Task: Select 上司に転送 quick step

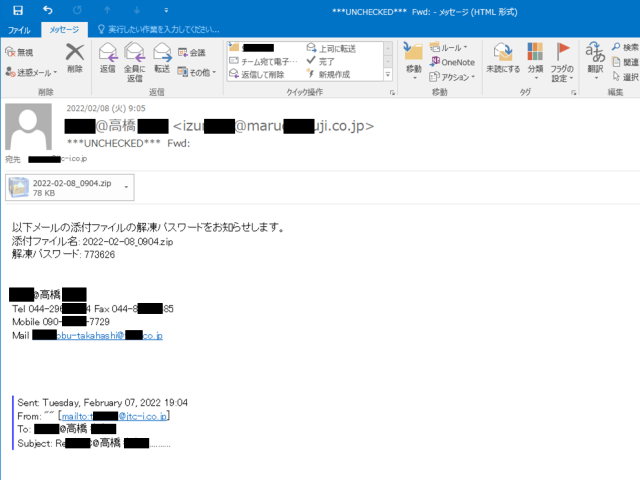Action: [x=331, y=49]
